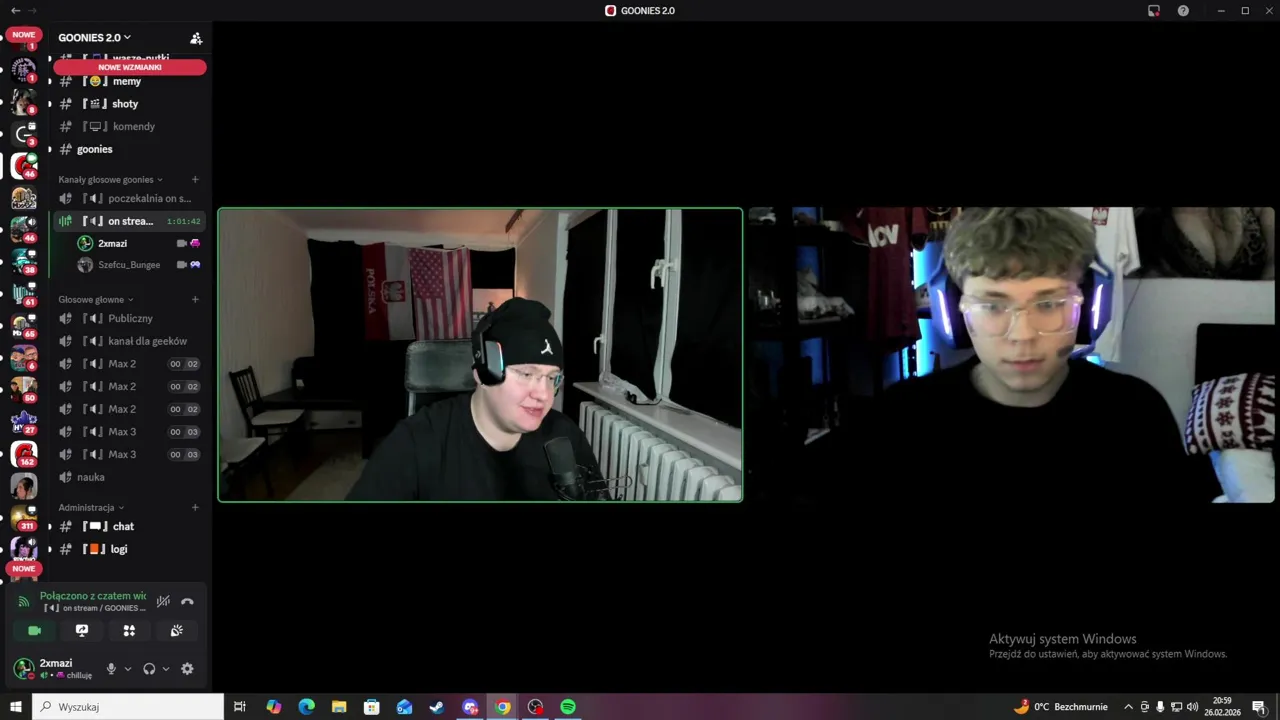Select the second participant's webcam tile
Screen dimensions: 1280x720
[1011, 355]
